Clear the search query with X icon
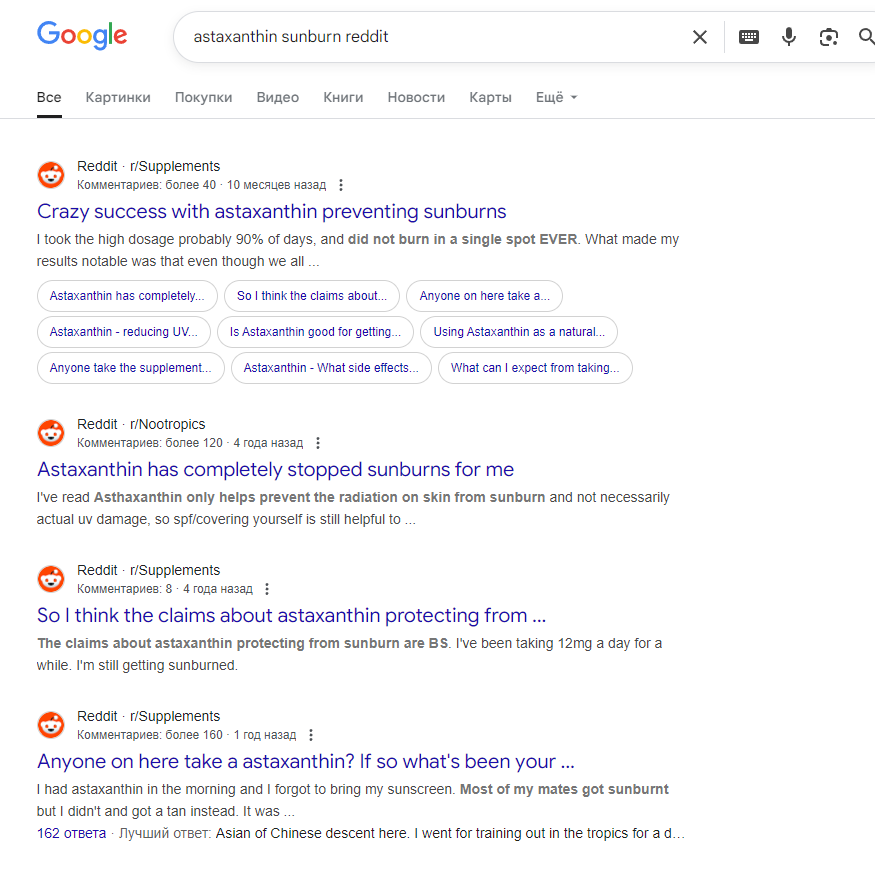The image size is (875, 875). click(699, 37)
